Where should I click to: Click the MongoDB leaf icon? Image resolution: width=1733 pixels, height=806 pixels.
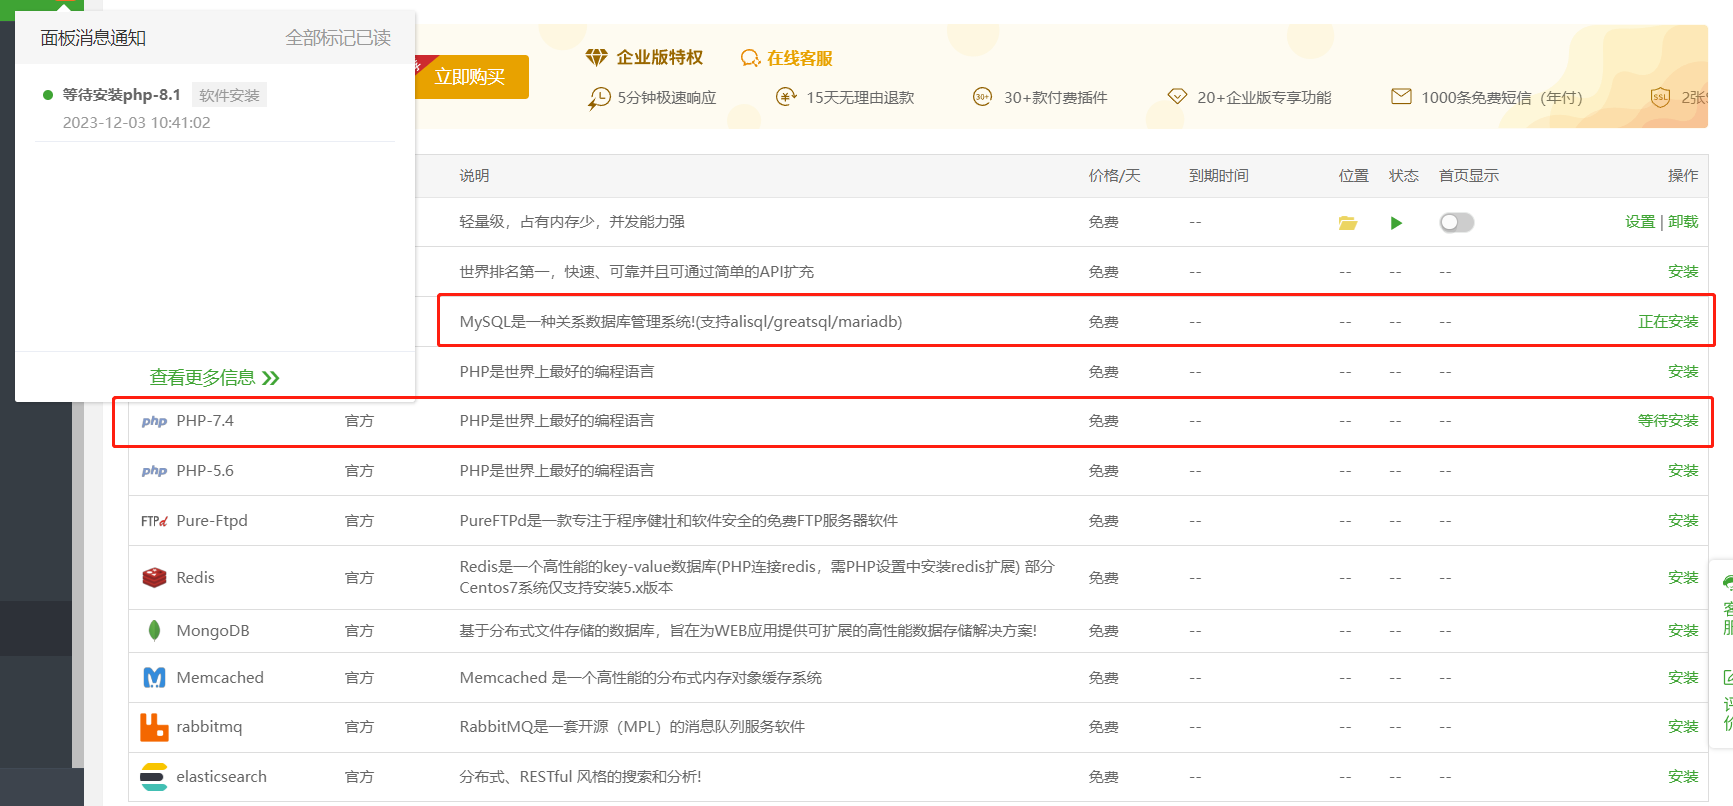(154, 630)
